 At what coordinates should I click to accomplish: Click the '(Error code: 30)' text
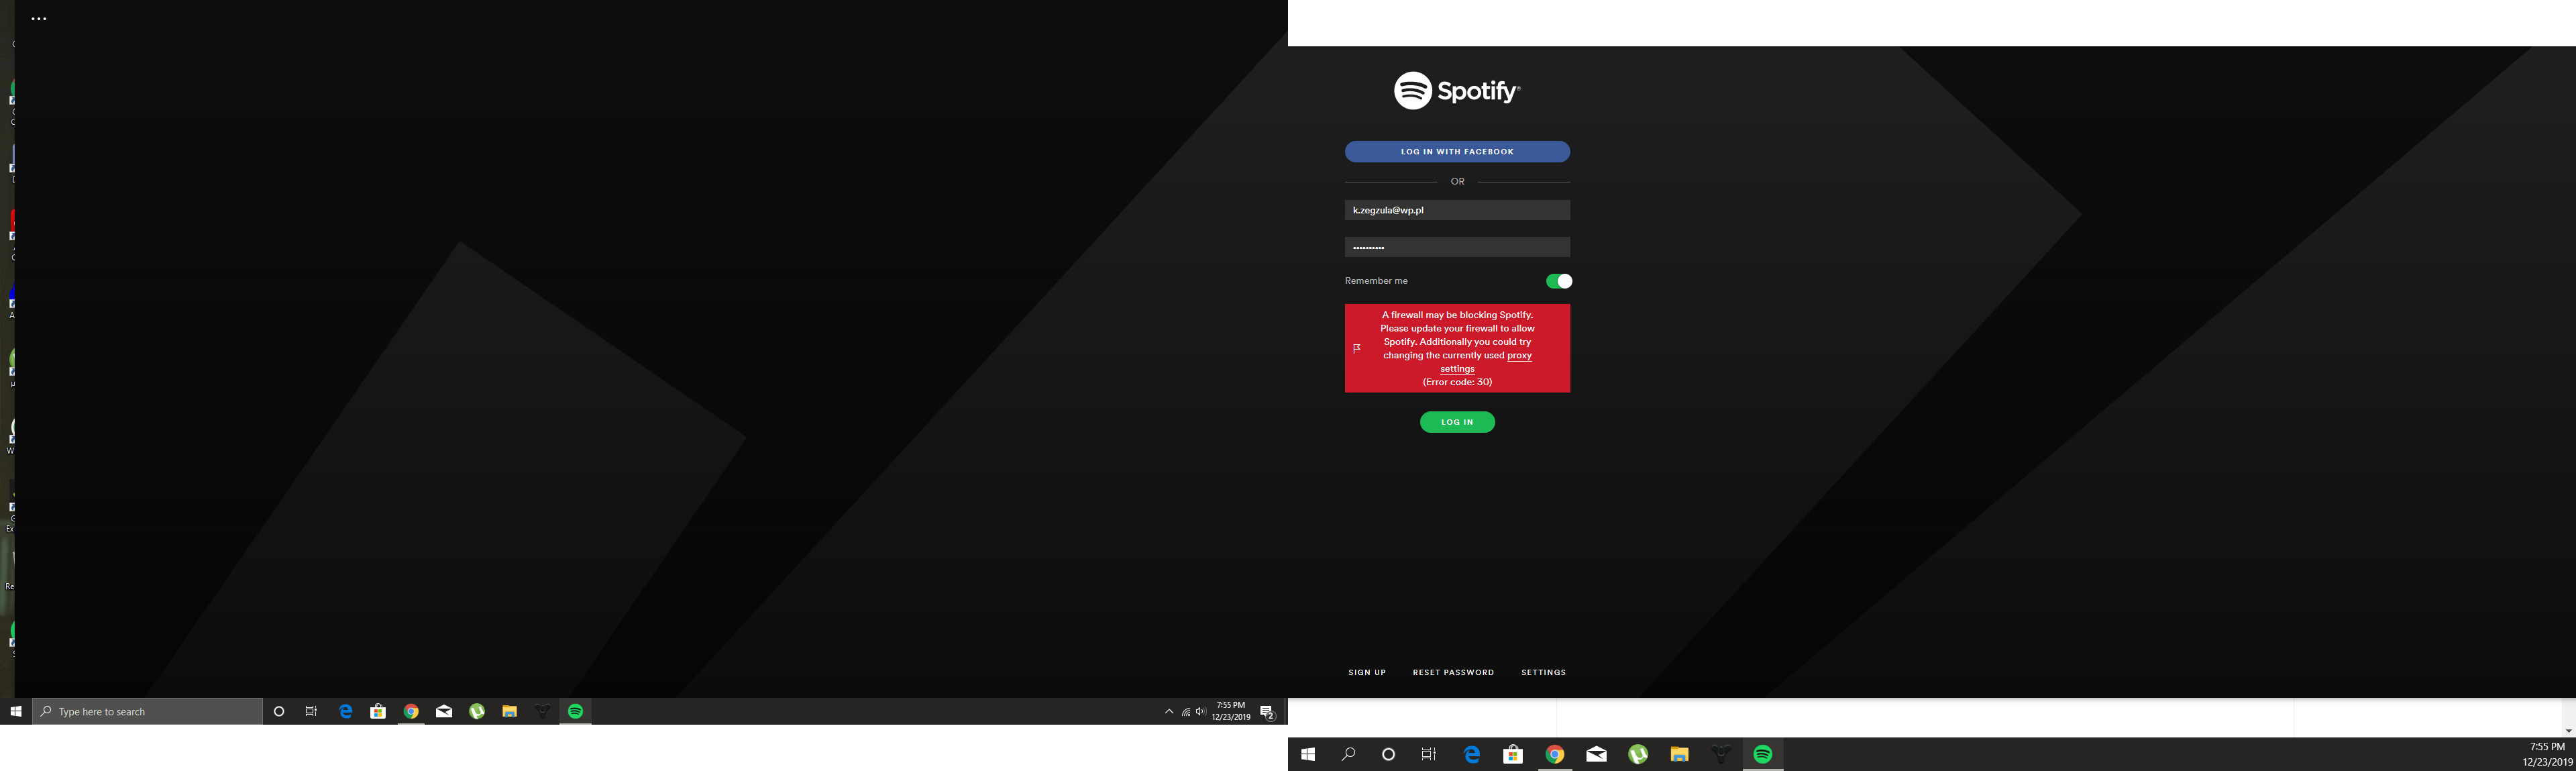[x=1457, y=382]
